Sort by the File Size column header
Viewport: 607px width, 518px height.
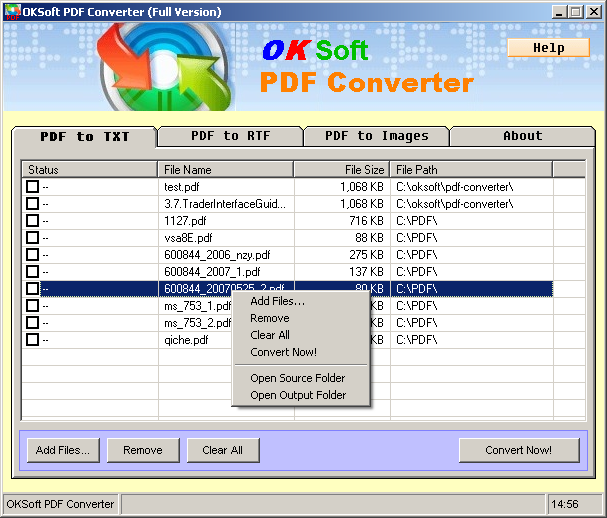[341, 170]
